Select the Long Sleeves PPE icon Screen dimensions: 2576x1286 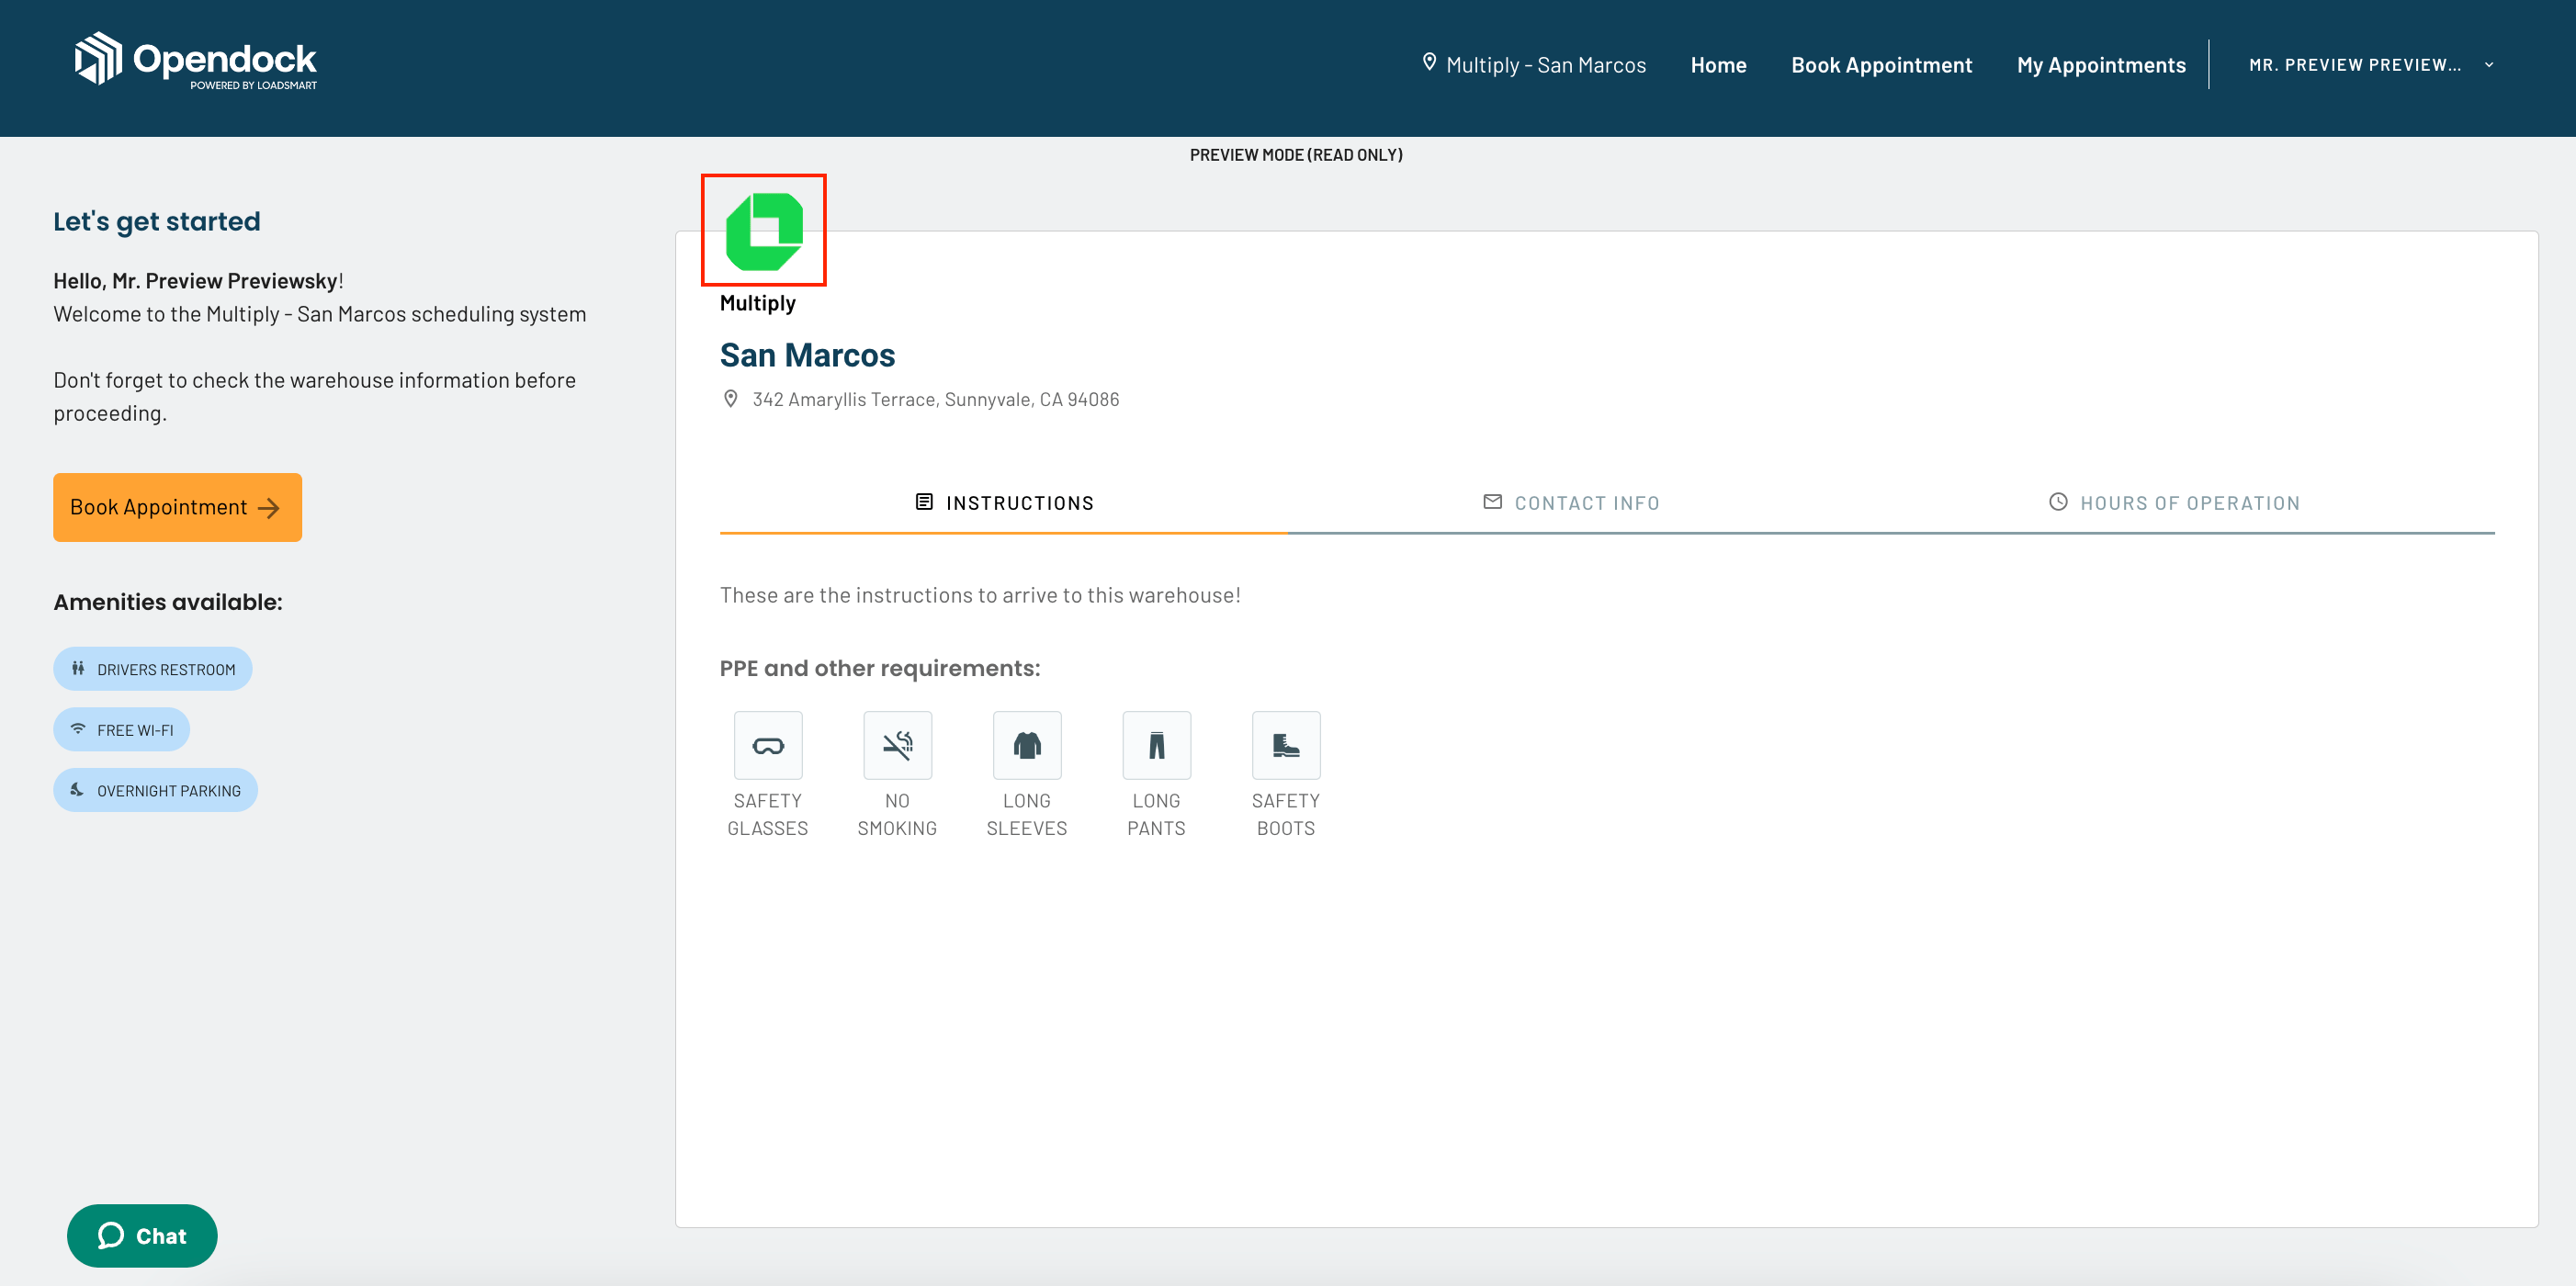click(1027, 745)
